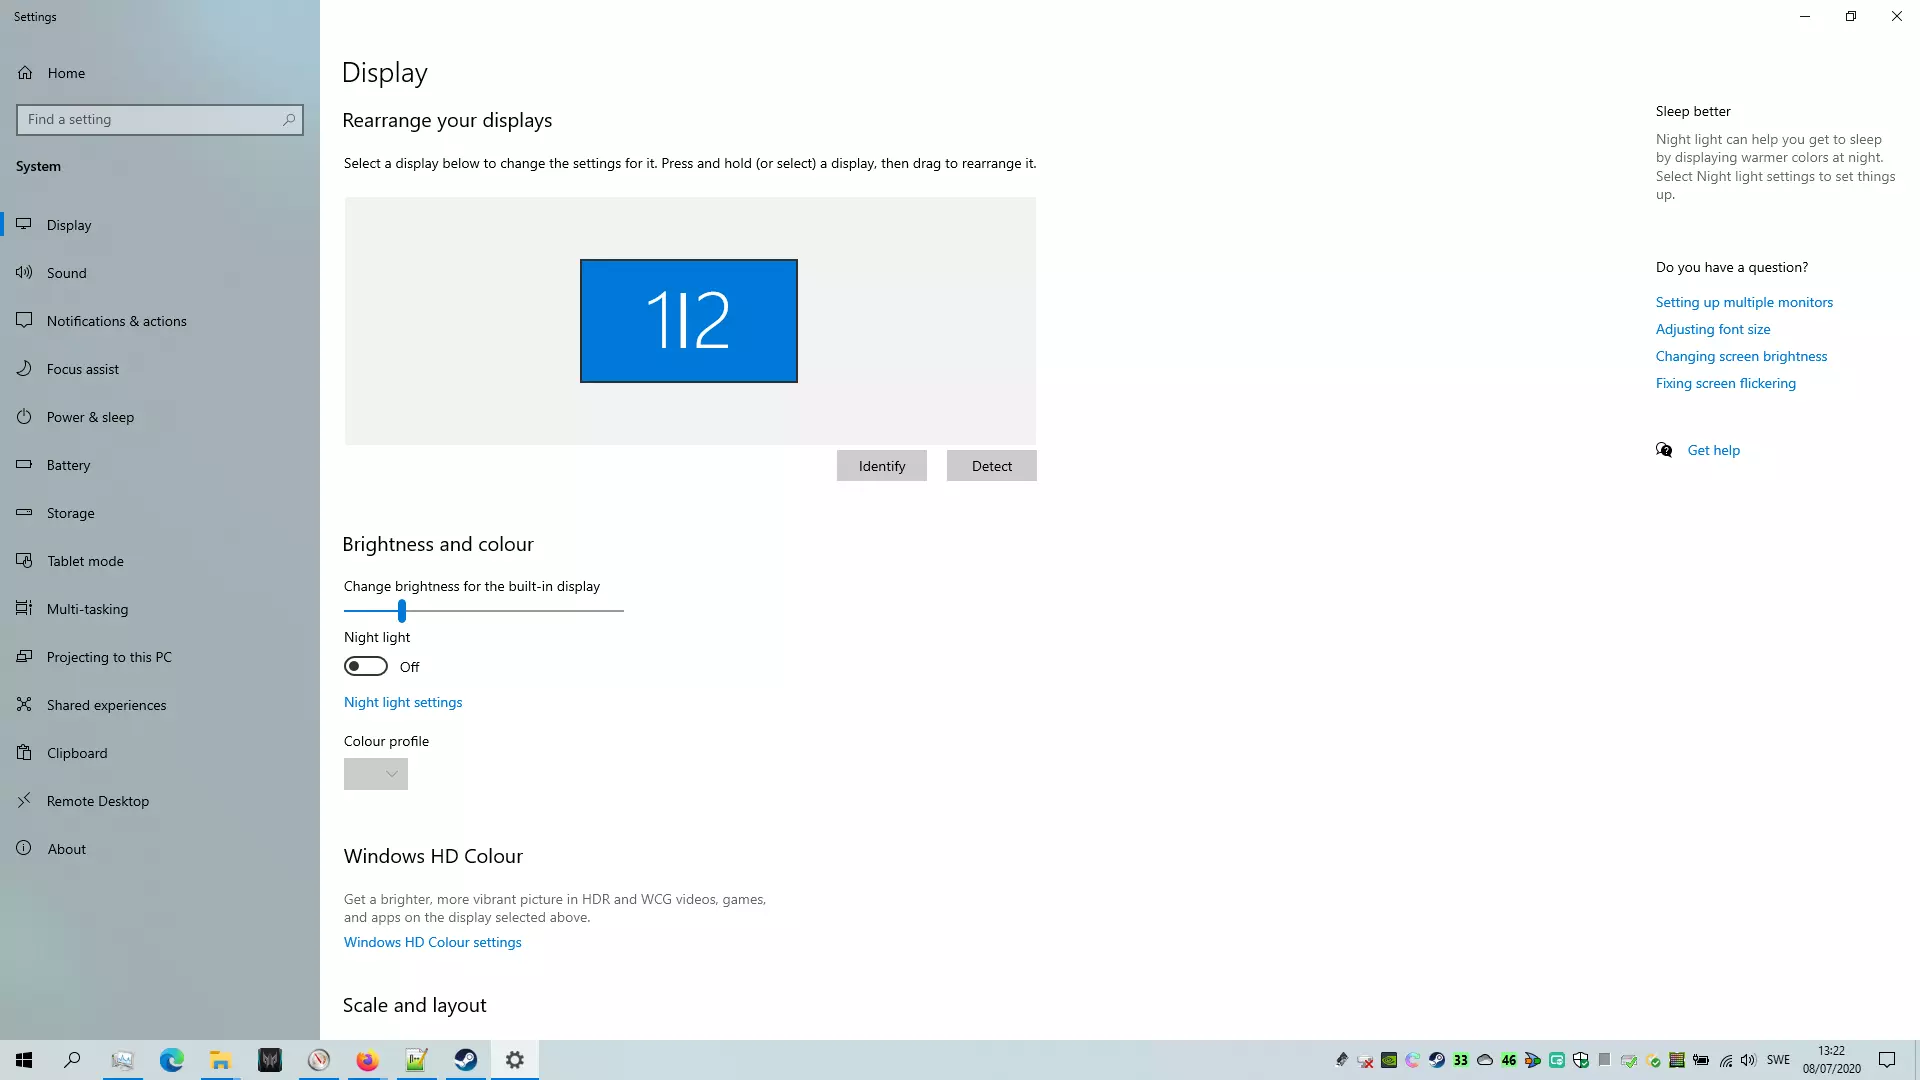
Task: Click the Home icon in sidebar
Action: [x=25, y=73]
